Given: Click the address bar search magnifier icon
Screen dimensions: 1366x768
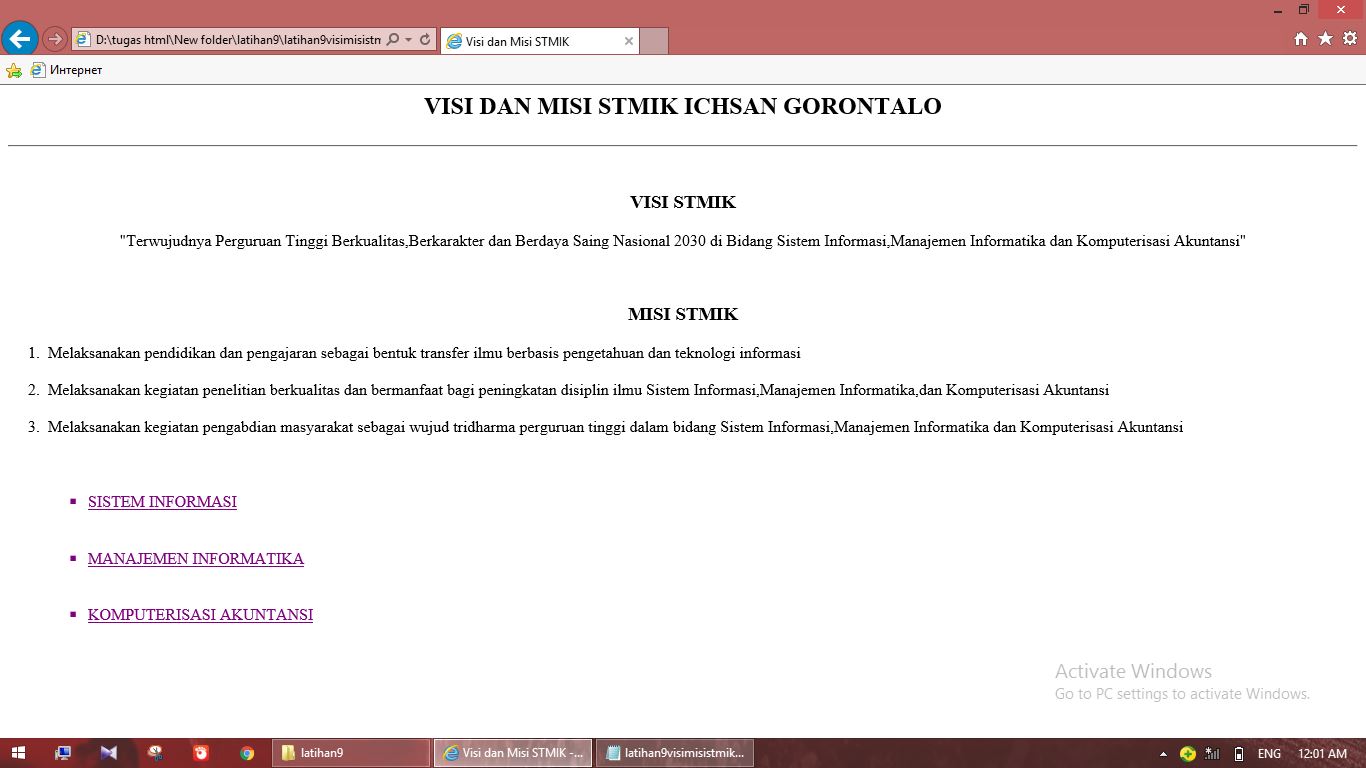Looking at the screenshot, I should (393, 40).
